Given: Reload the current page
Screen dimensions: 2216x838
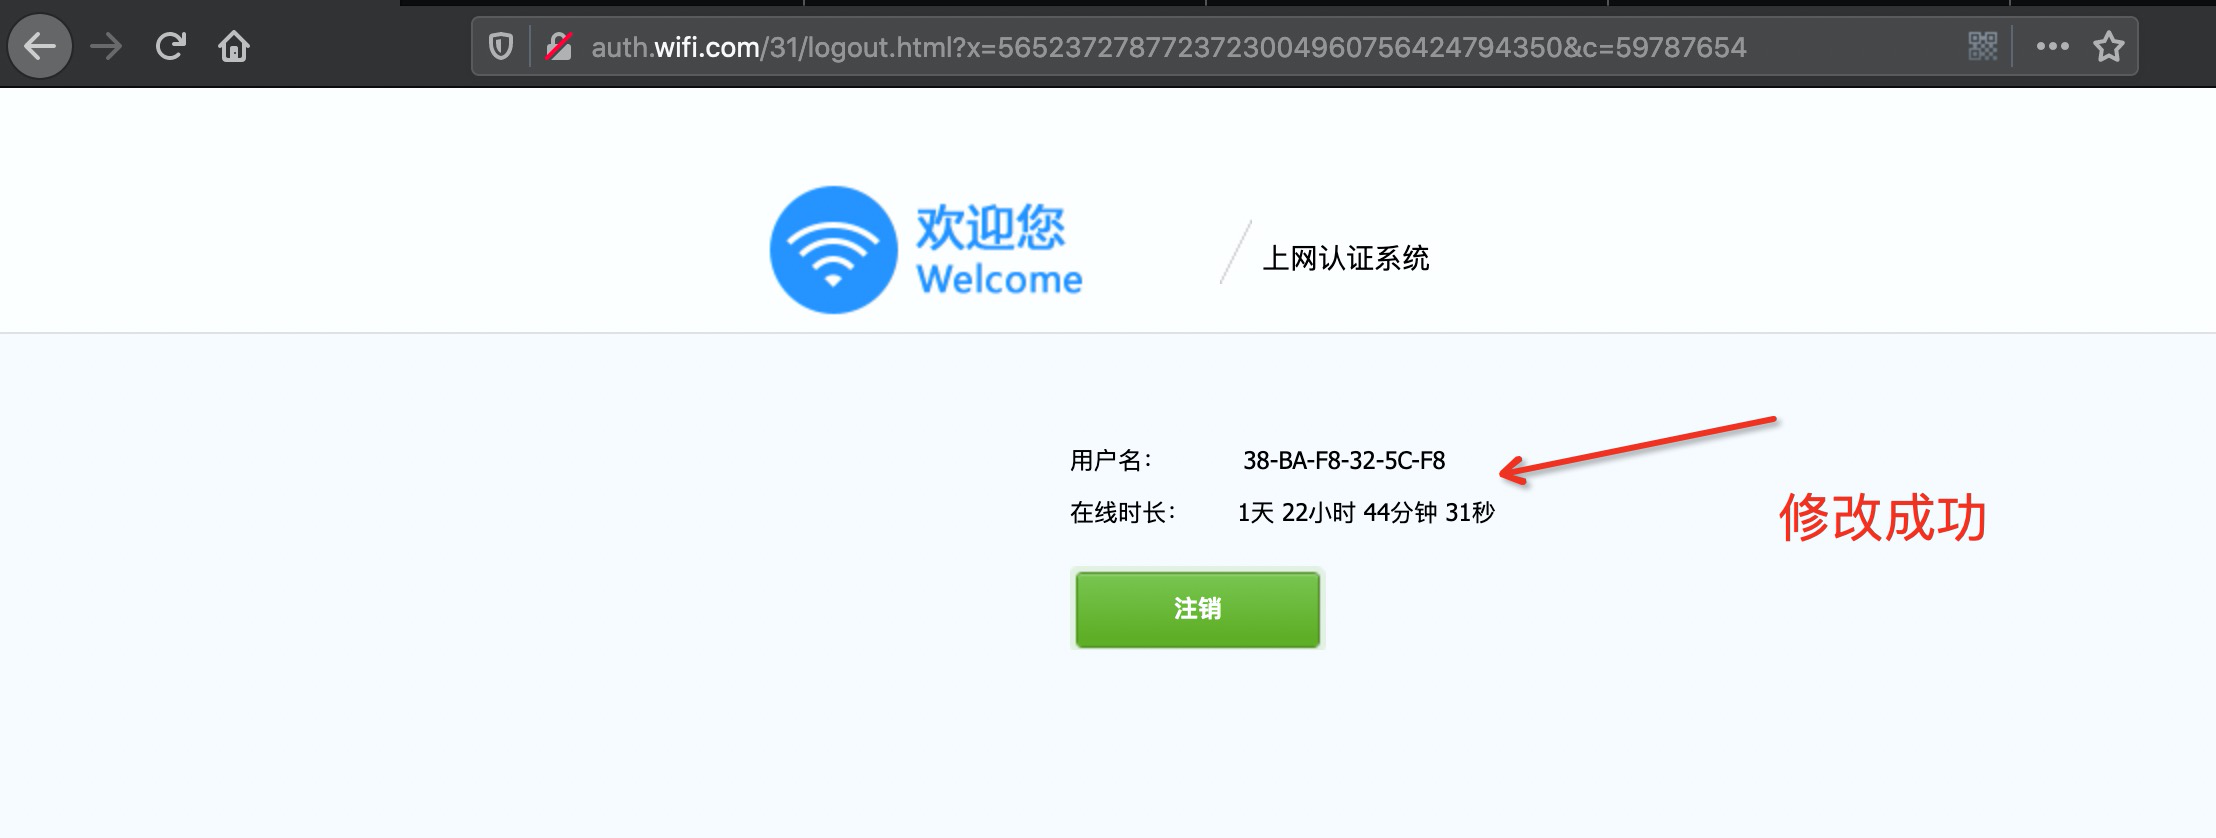Looking at the screenshot, I should pyautogui.click(x=171, y=46).
